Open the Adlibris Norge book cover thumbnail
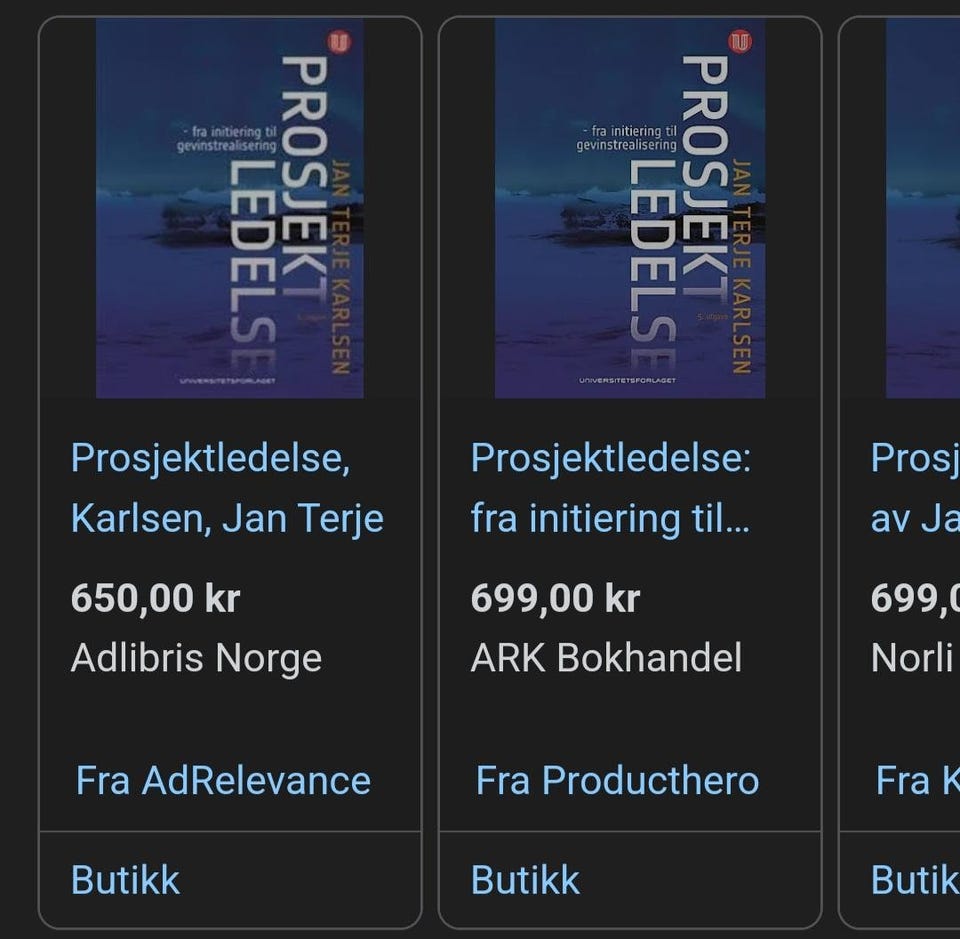 pos(229,208)
